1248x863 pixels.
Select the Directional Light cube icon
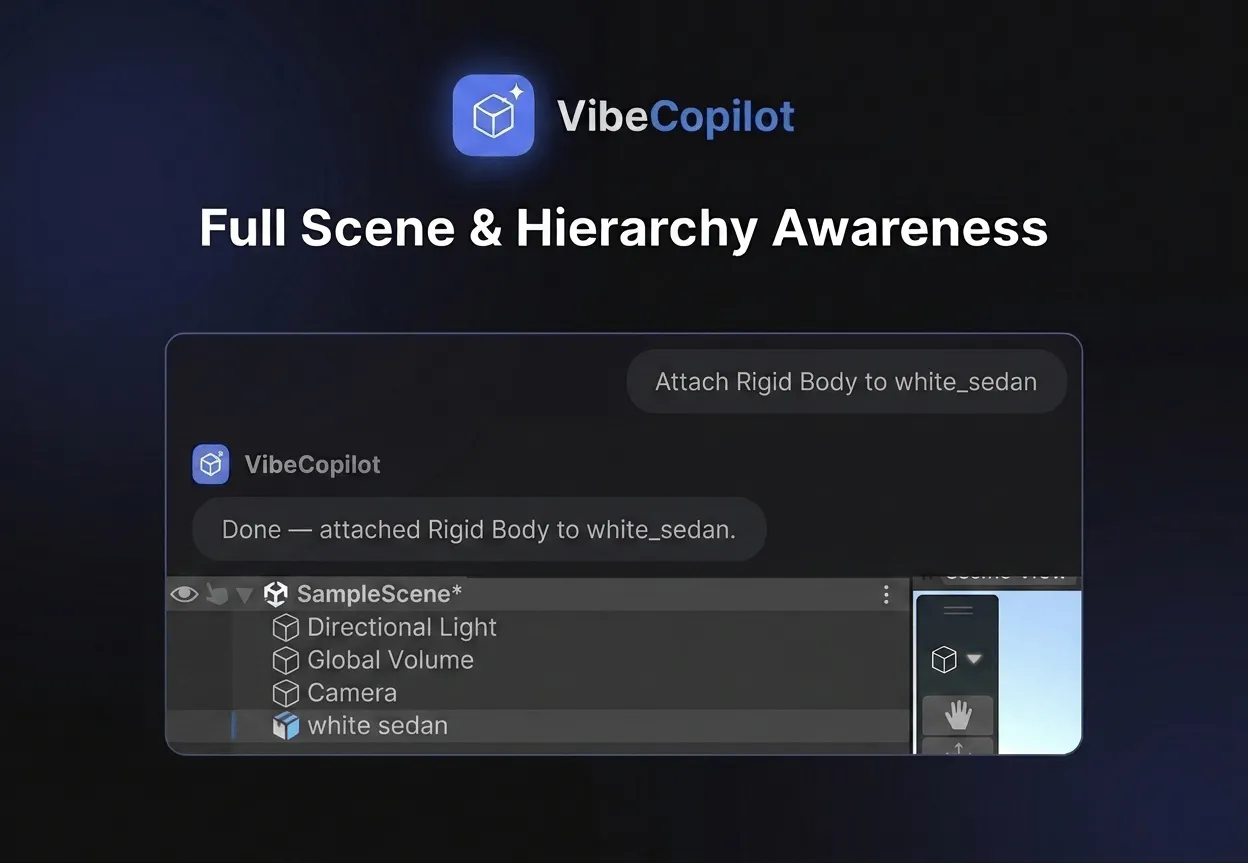[286, 628]
